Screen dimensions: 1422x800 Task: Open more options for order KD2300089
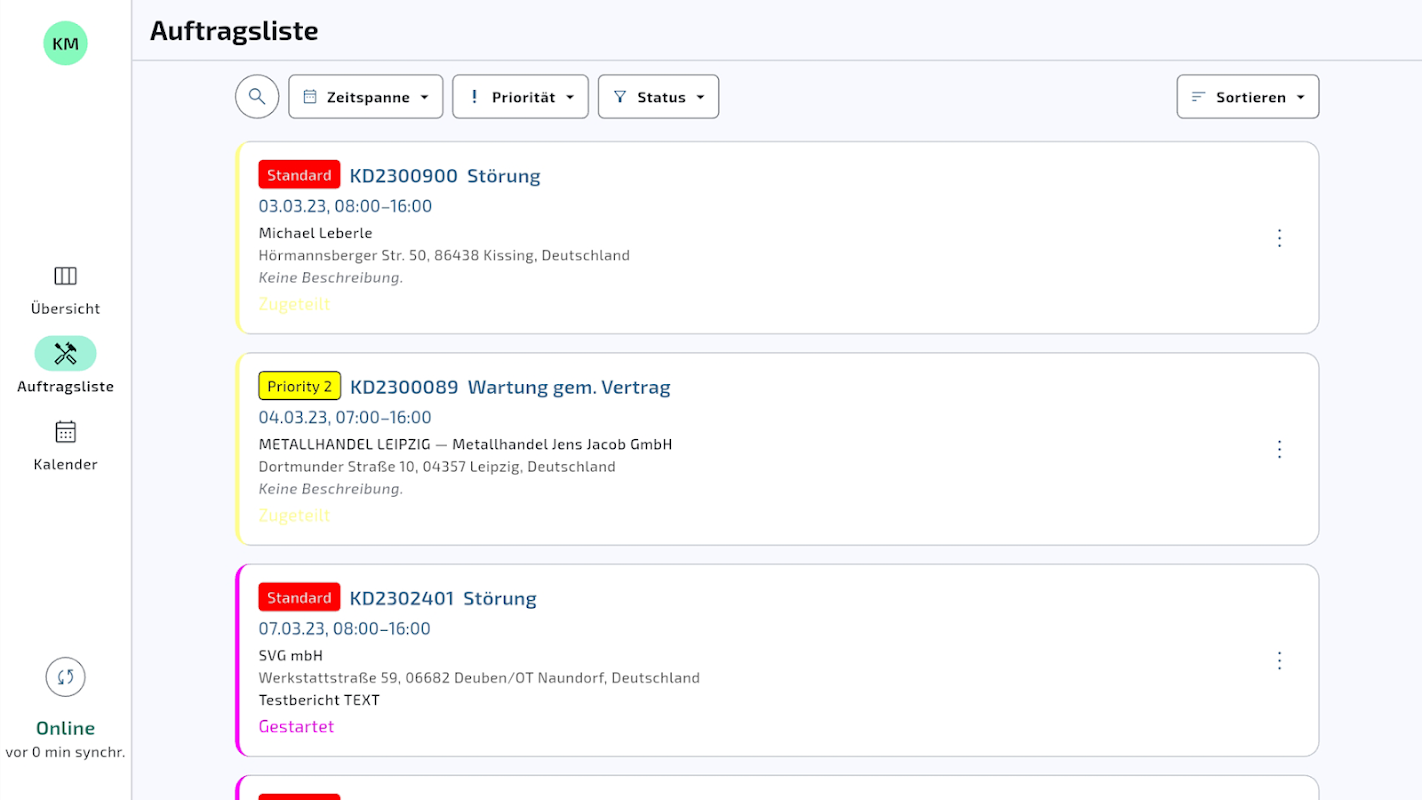click(1279, 449)
